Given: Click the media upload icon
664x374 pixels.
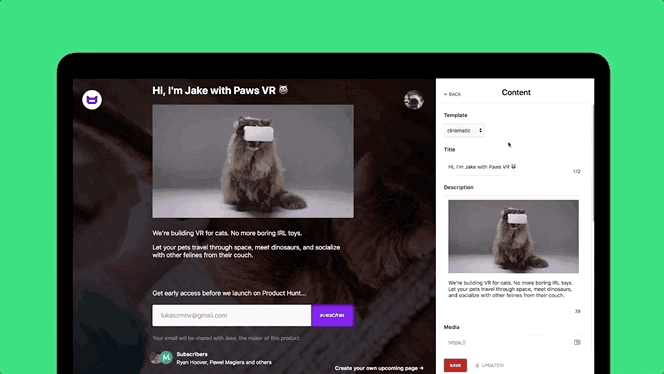Looking at the screenshot, I should (577, 342).
